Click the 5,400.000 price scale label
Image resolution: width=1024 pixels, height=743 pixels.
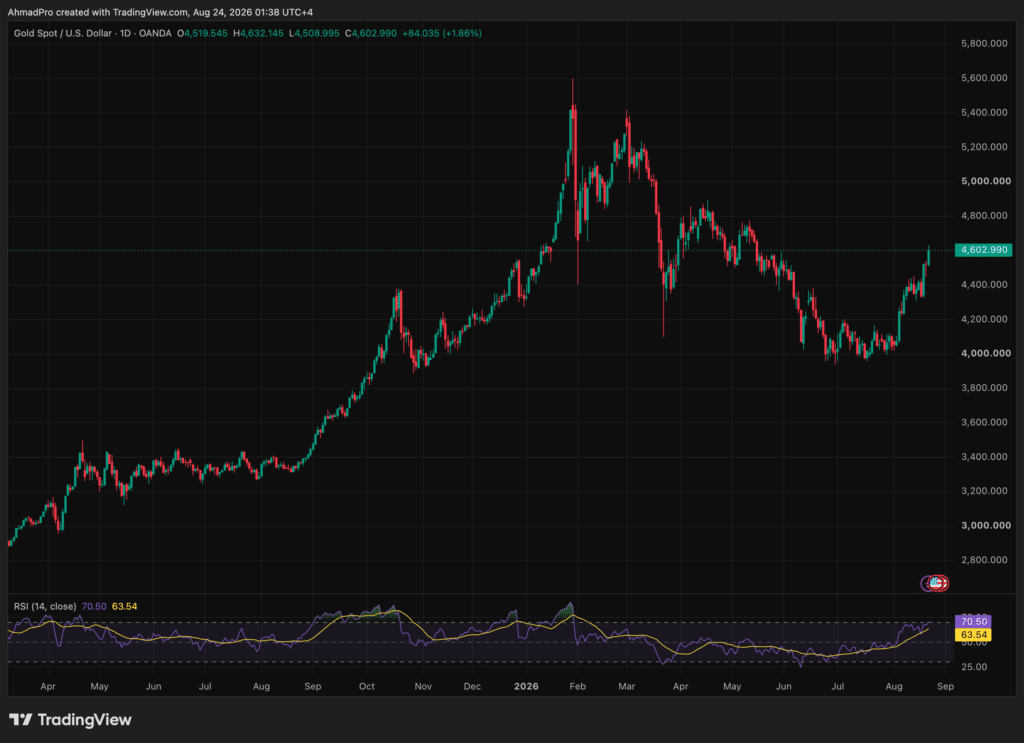(984, 112)
